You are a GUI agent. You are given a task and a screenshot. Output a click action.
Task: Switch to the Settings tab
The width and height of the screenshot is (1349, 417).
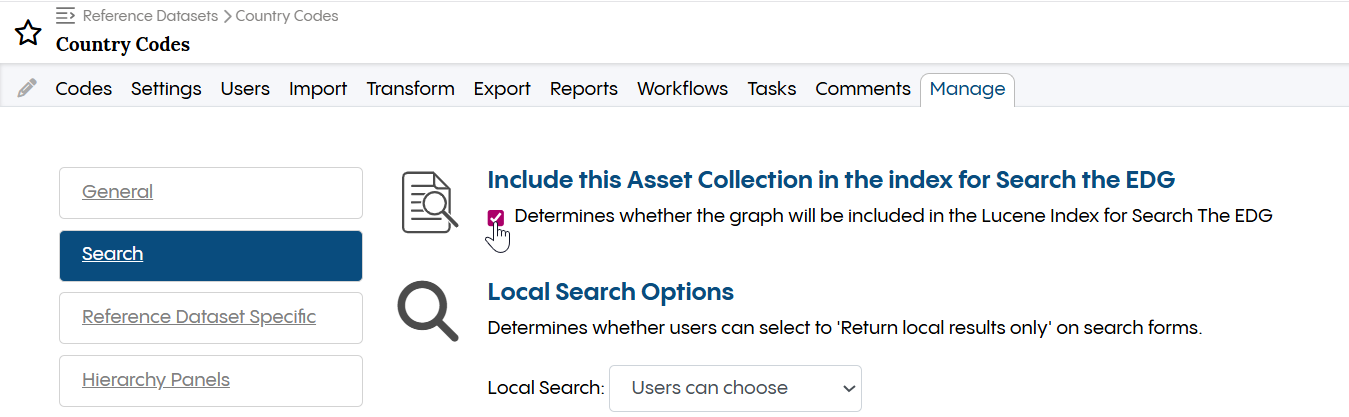point(166,89)
